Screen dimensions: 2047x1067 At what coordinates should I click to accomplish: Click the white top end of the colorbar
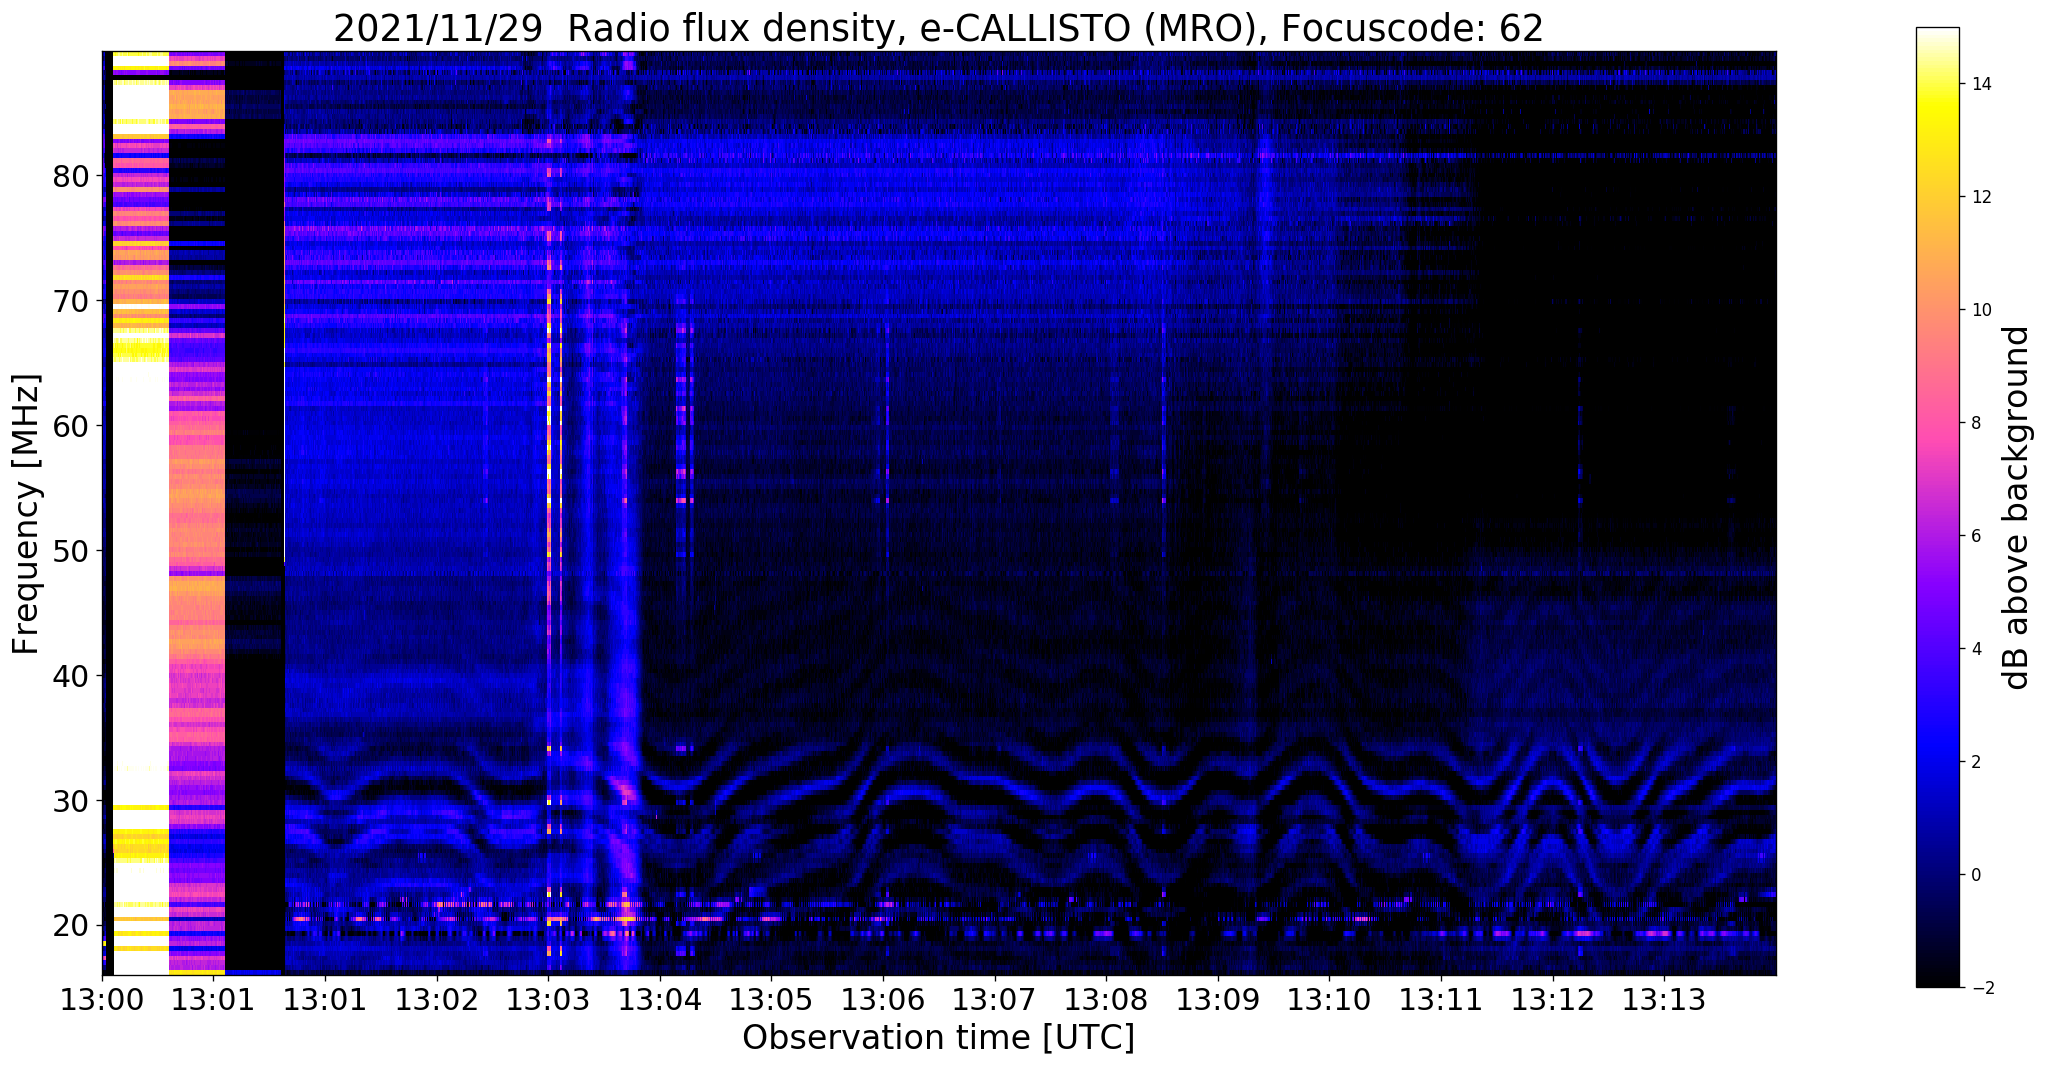[1937, 35]
